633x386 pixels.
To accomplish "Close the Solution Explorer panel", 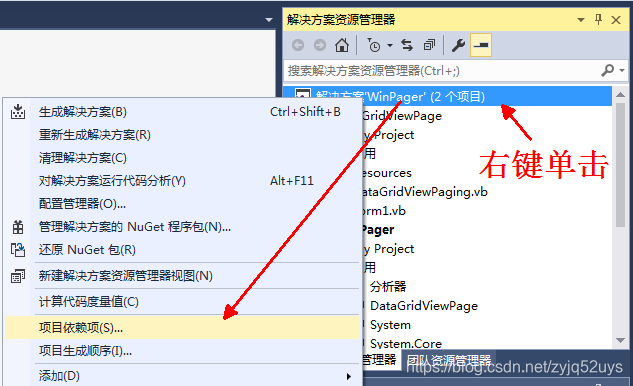I will 616,20.
